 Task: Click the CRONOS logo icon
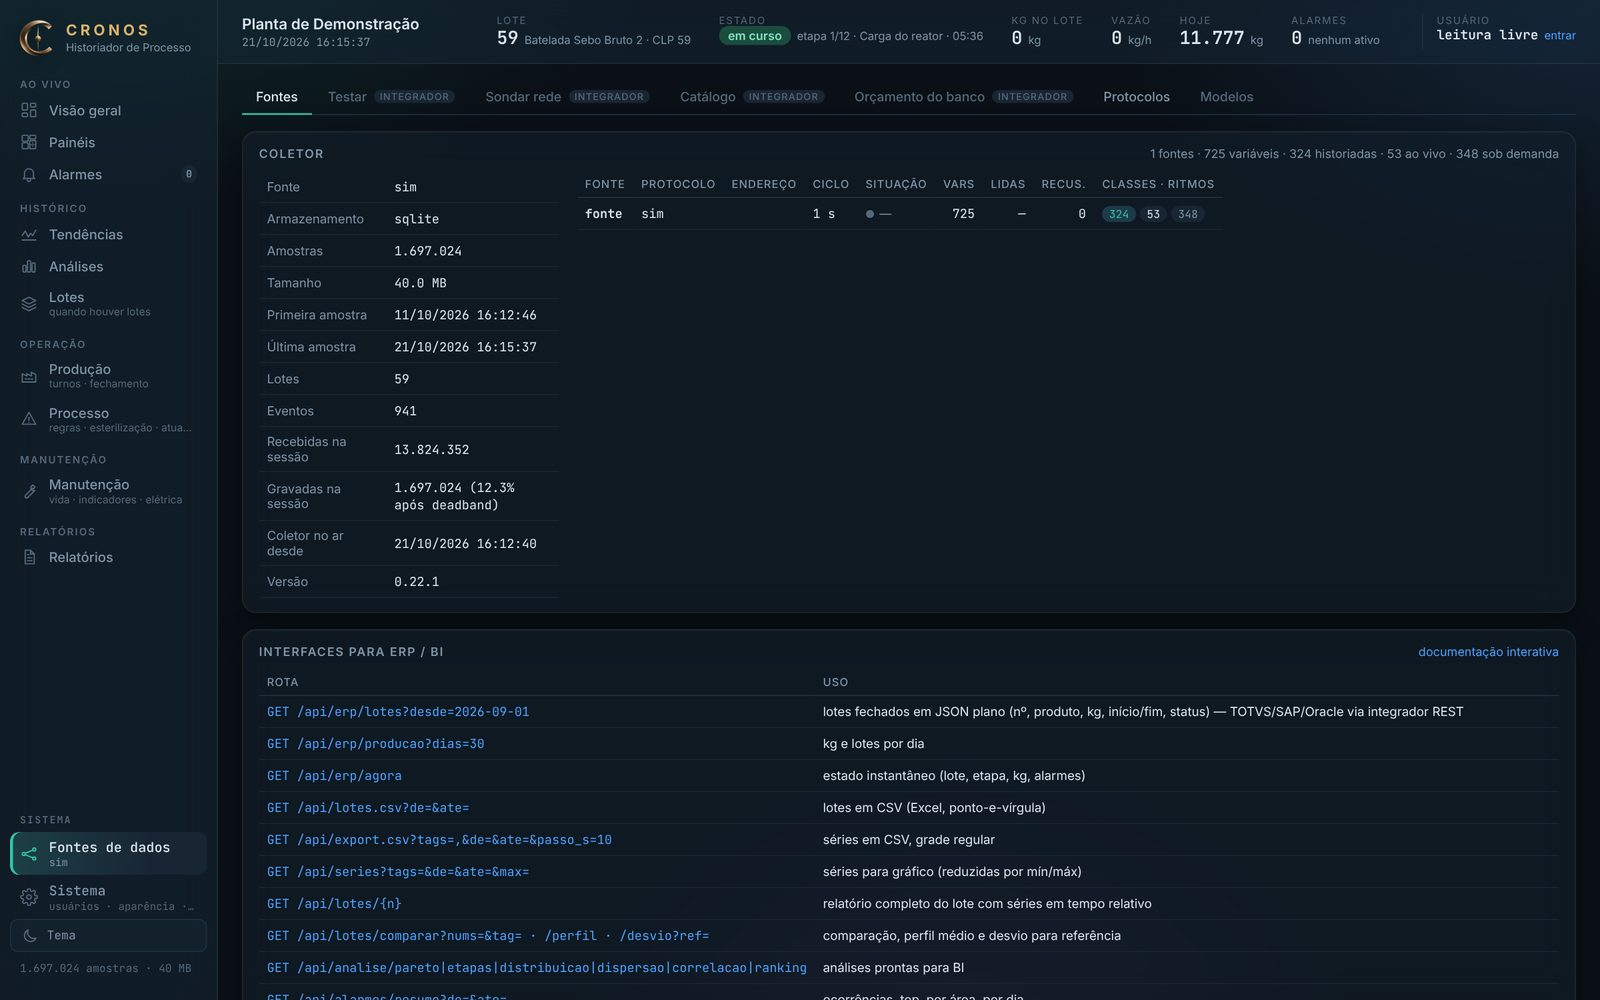tap(37, 37)
